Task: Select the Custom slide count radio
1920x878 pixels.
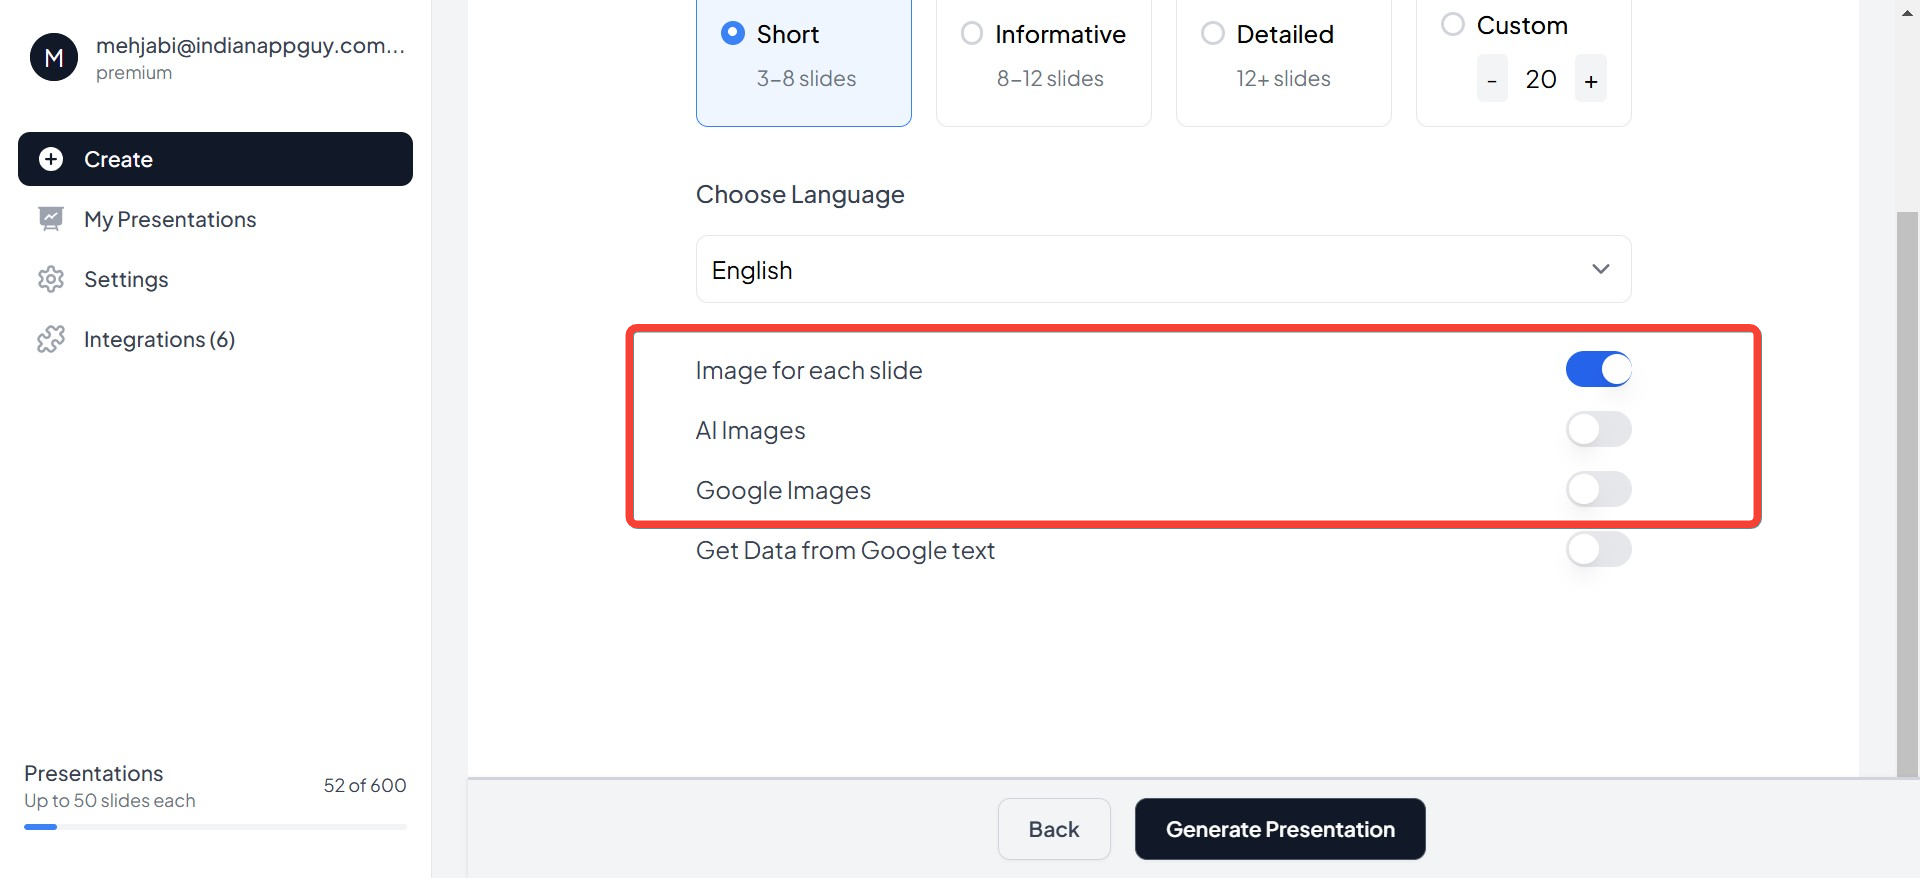Action: (x=1453, y=25)
